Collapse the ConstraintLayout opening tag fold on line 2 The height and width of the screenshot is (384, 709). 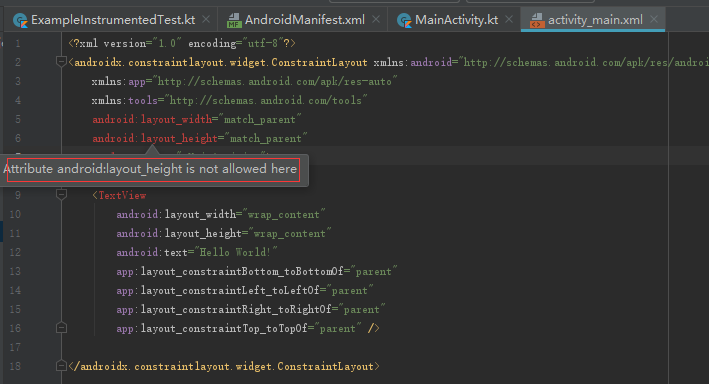61,61
